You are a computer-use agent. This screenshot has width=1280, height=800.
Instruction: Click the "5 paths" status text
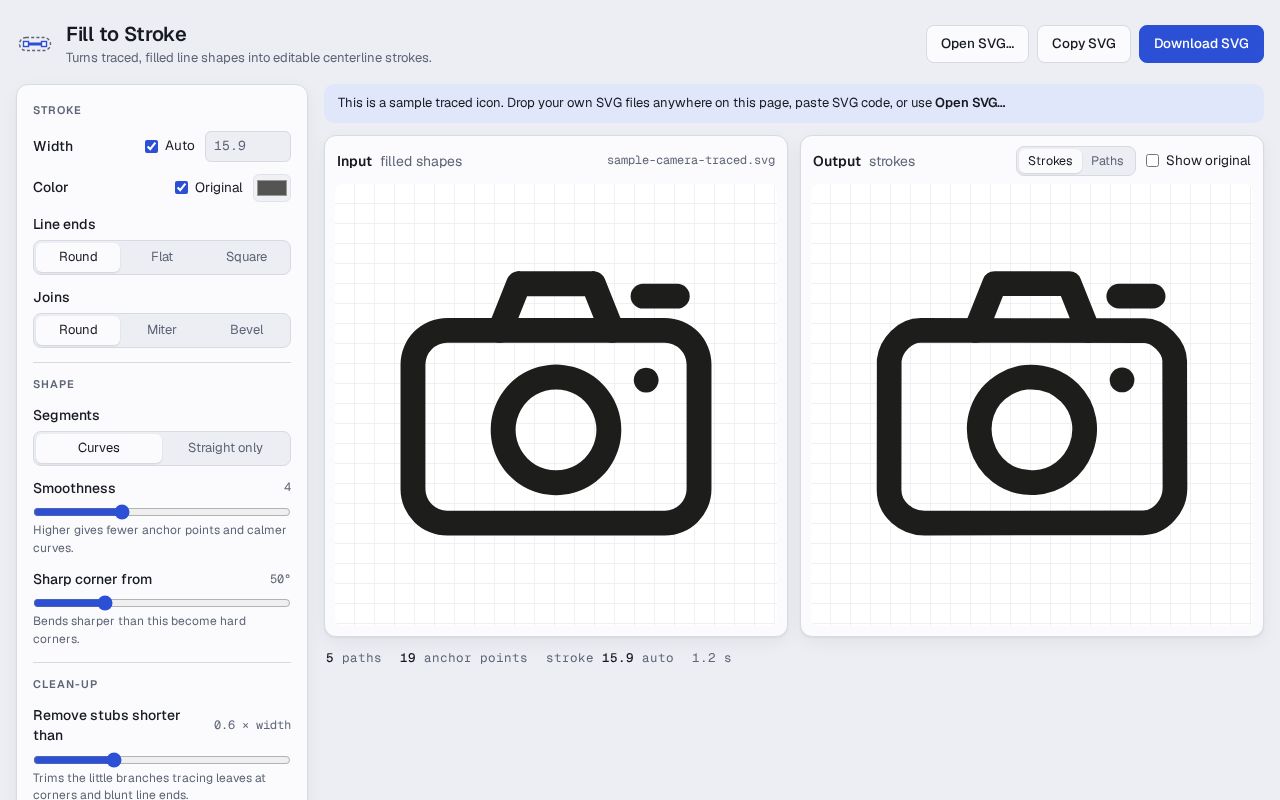(354, 658)
